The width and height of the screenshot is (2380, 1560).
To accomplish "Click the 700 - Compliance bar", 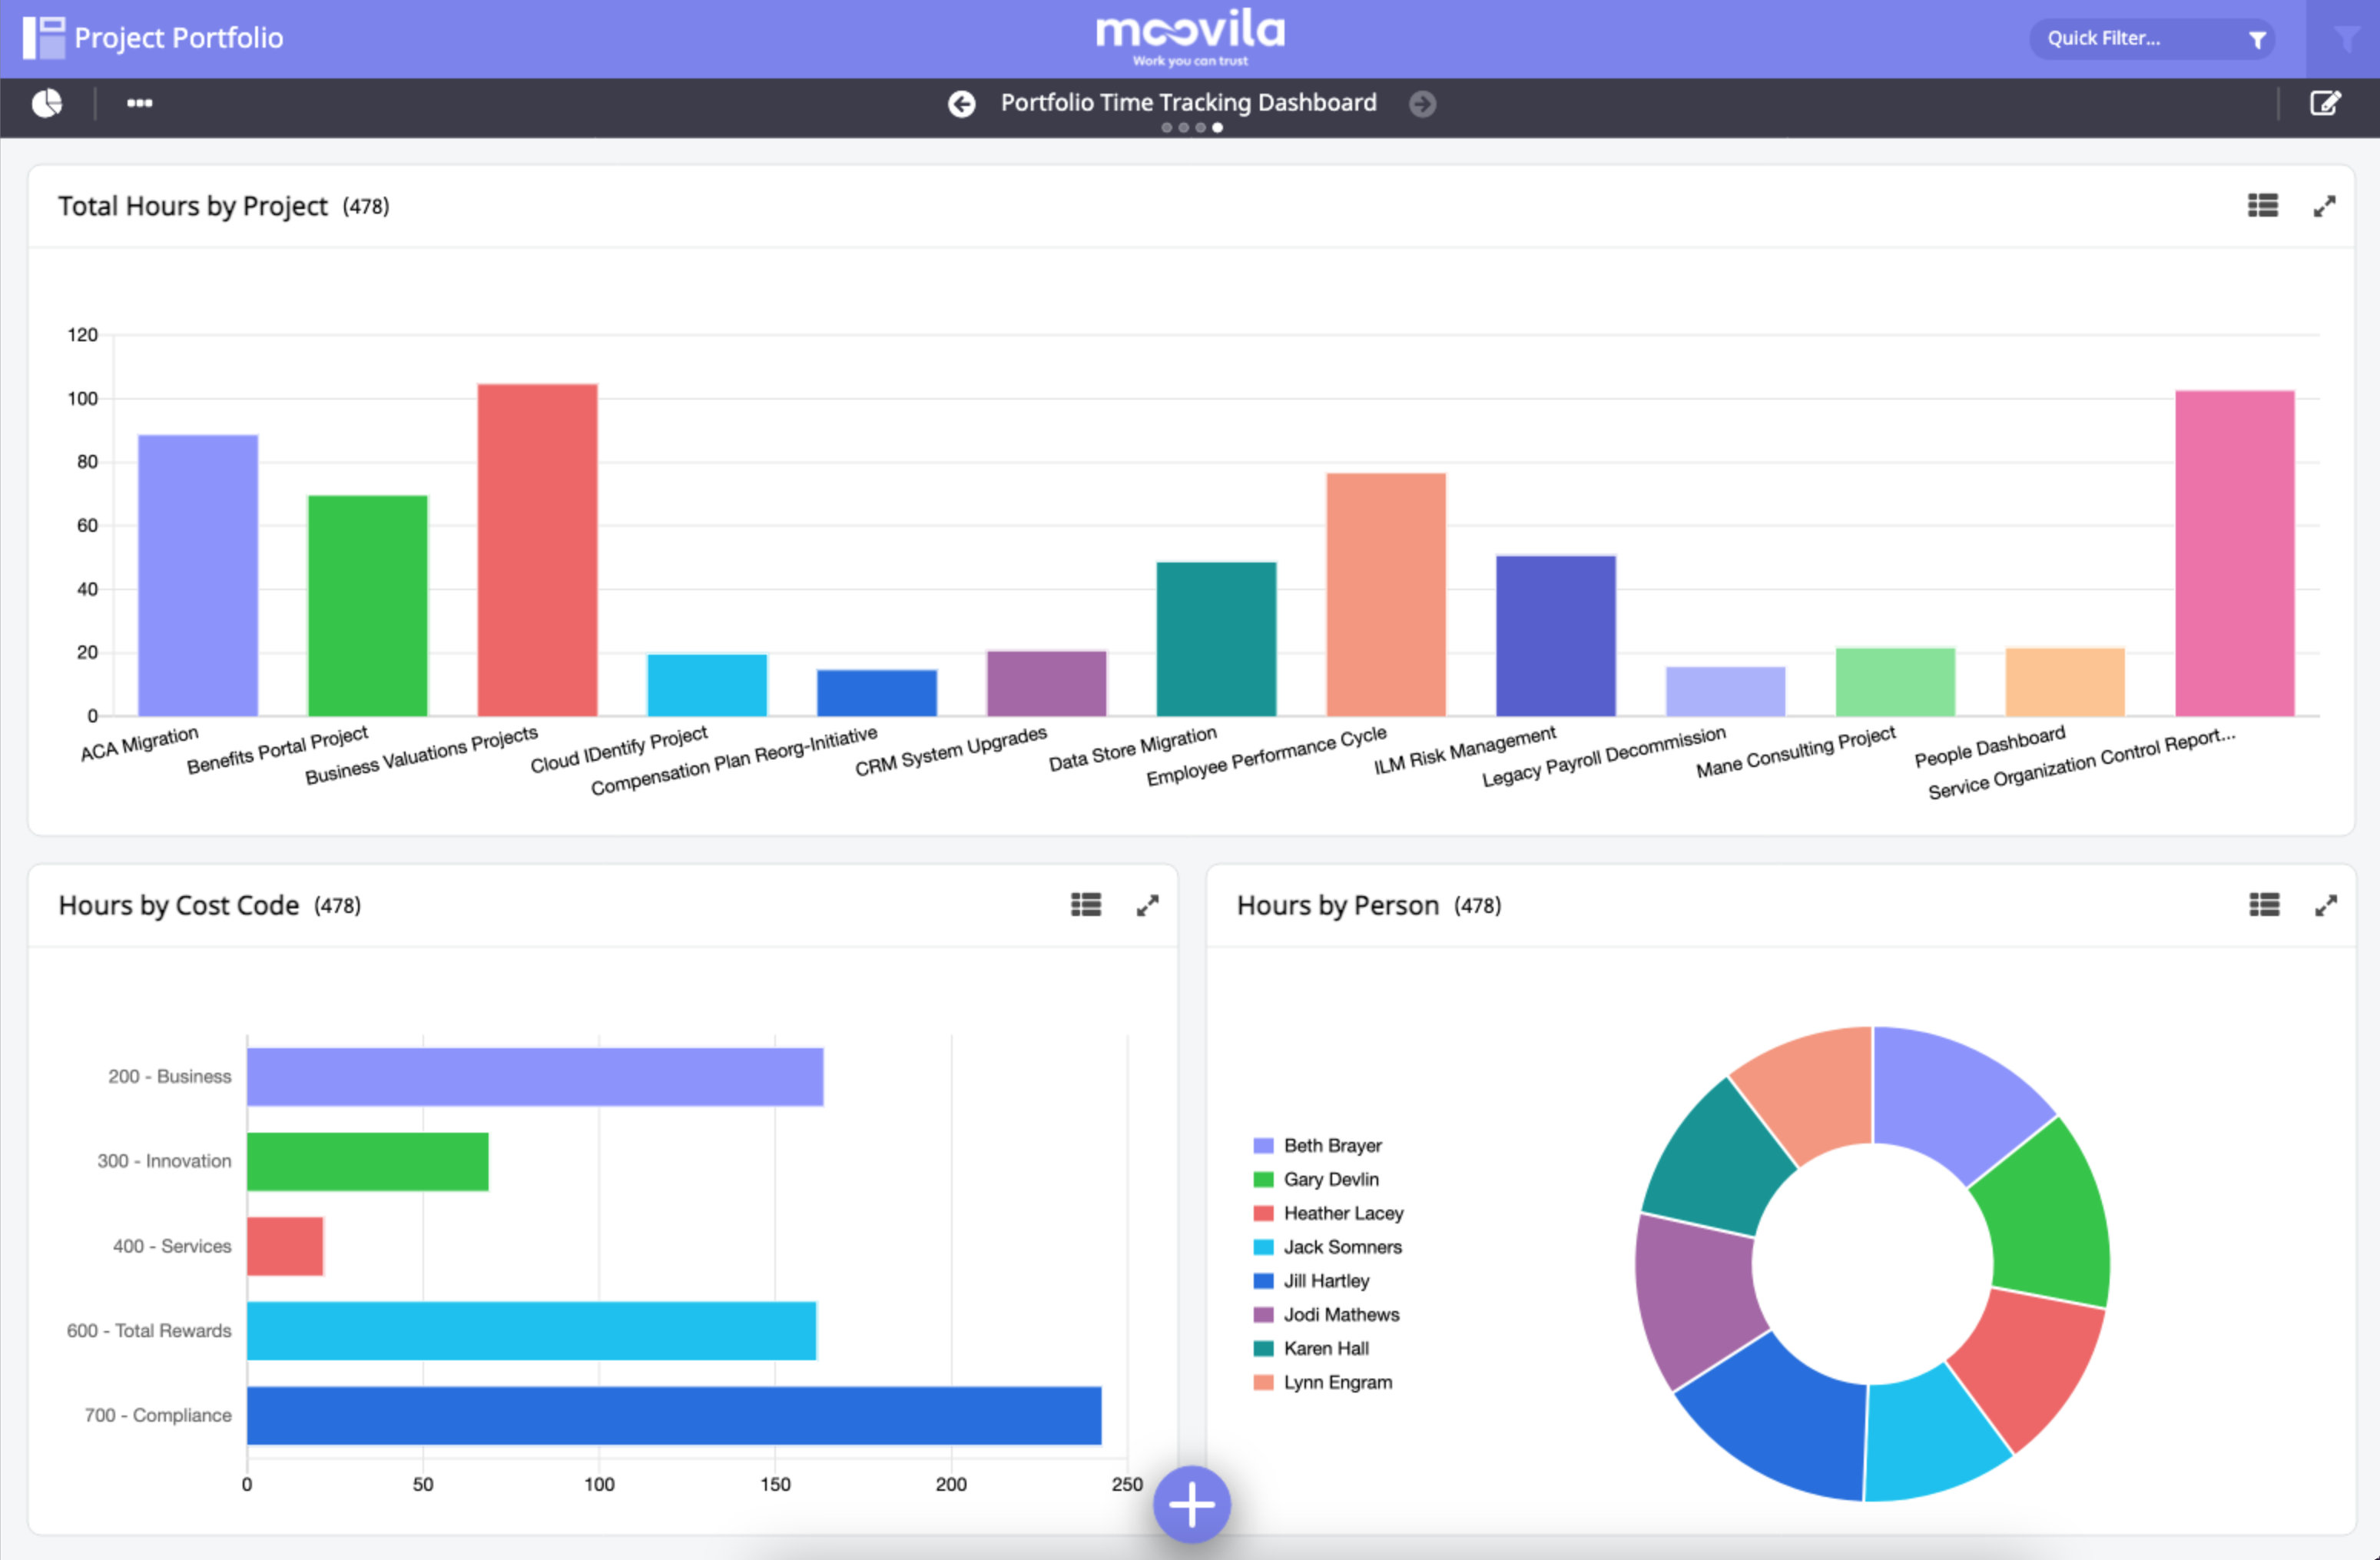I will pyautogui.click(x=673, y=1415).
